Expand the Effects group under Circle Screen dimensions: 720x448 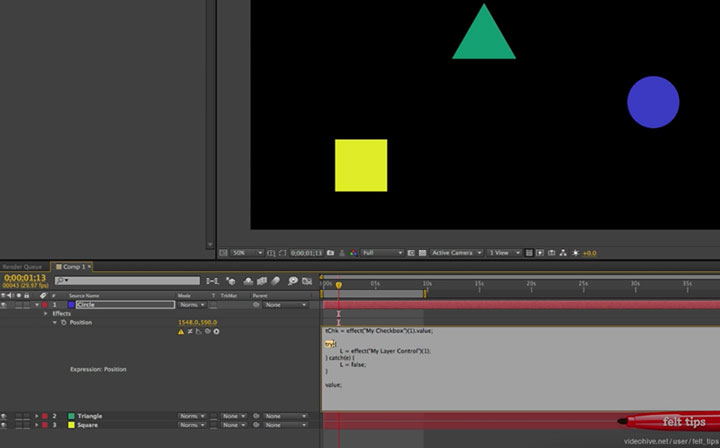(45, 314)
